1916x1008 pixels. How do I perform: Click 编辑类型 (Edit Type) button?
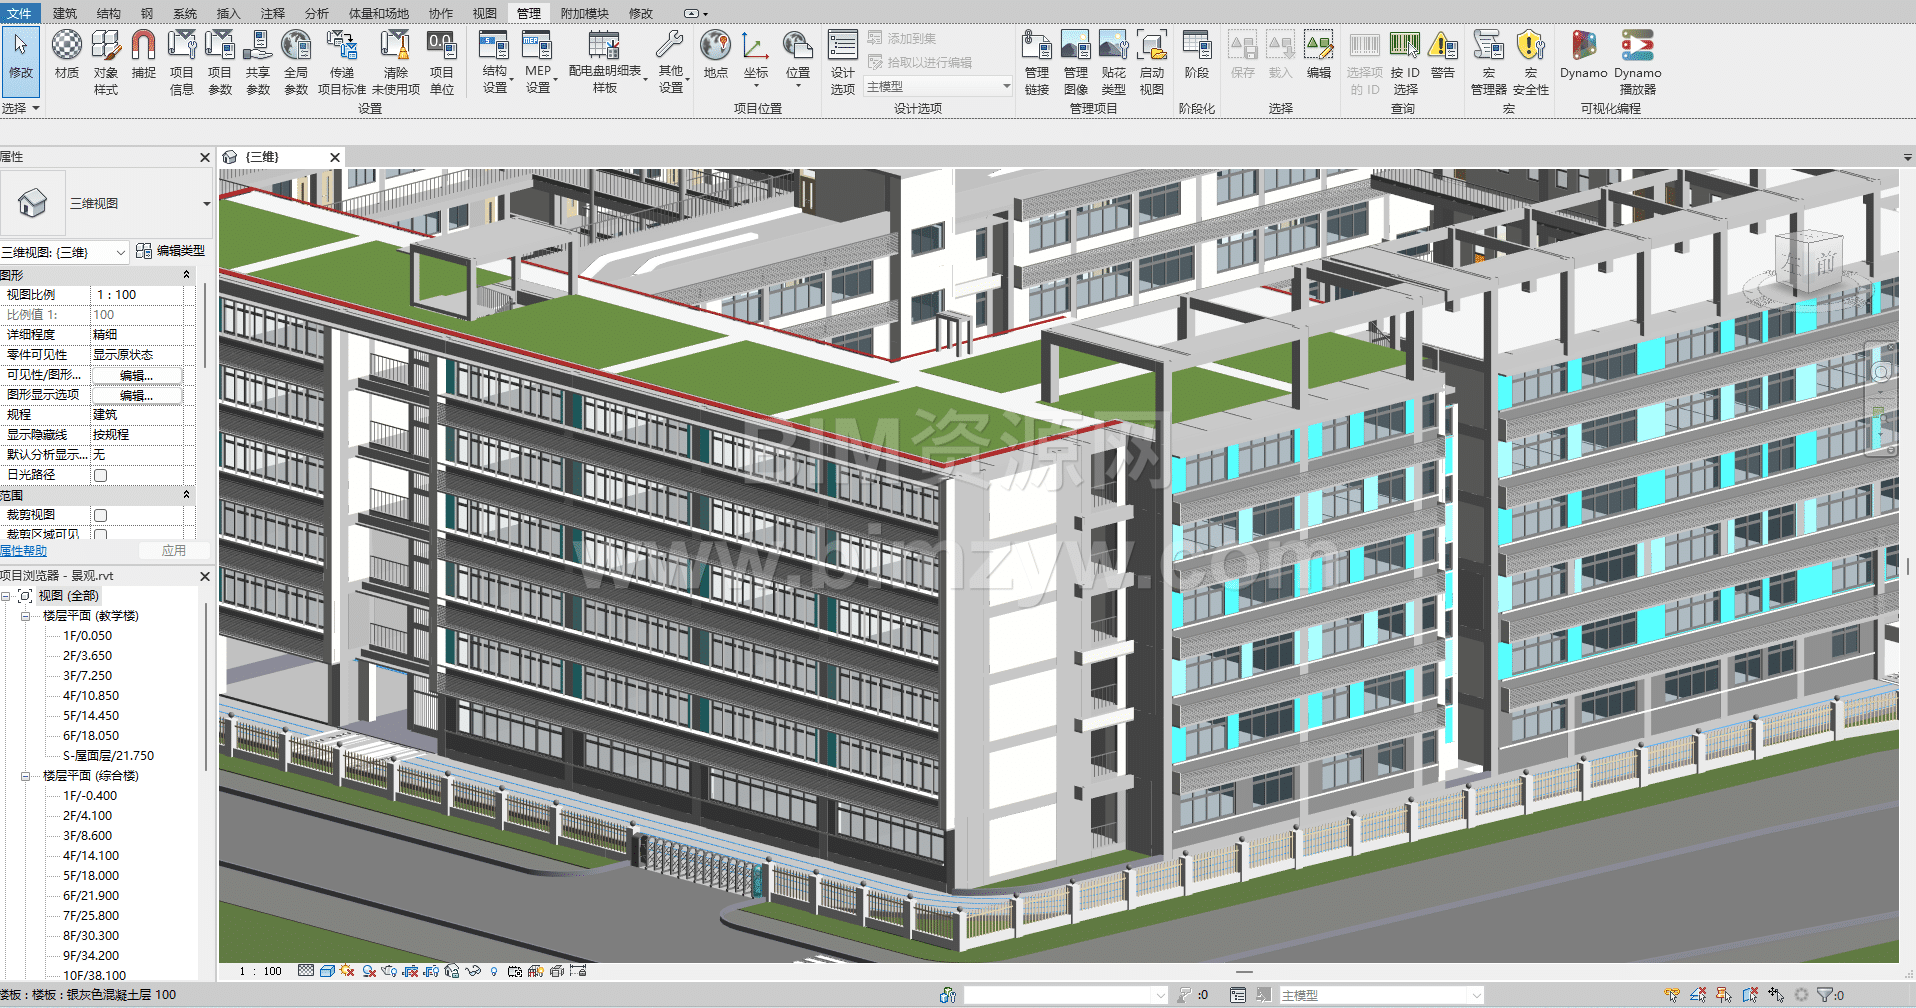(171, 251)
